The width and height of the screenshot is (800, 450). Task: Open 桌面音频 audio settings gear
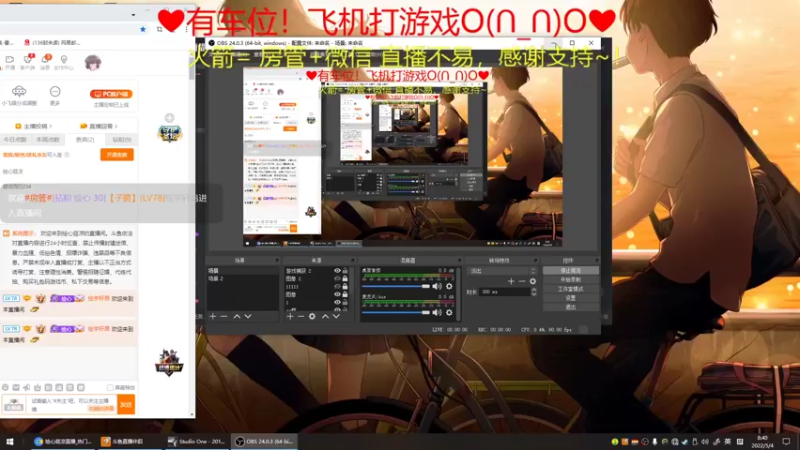pyautogui.click(x=449, y=286)
